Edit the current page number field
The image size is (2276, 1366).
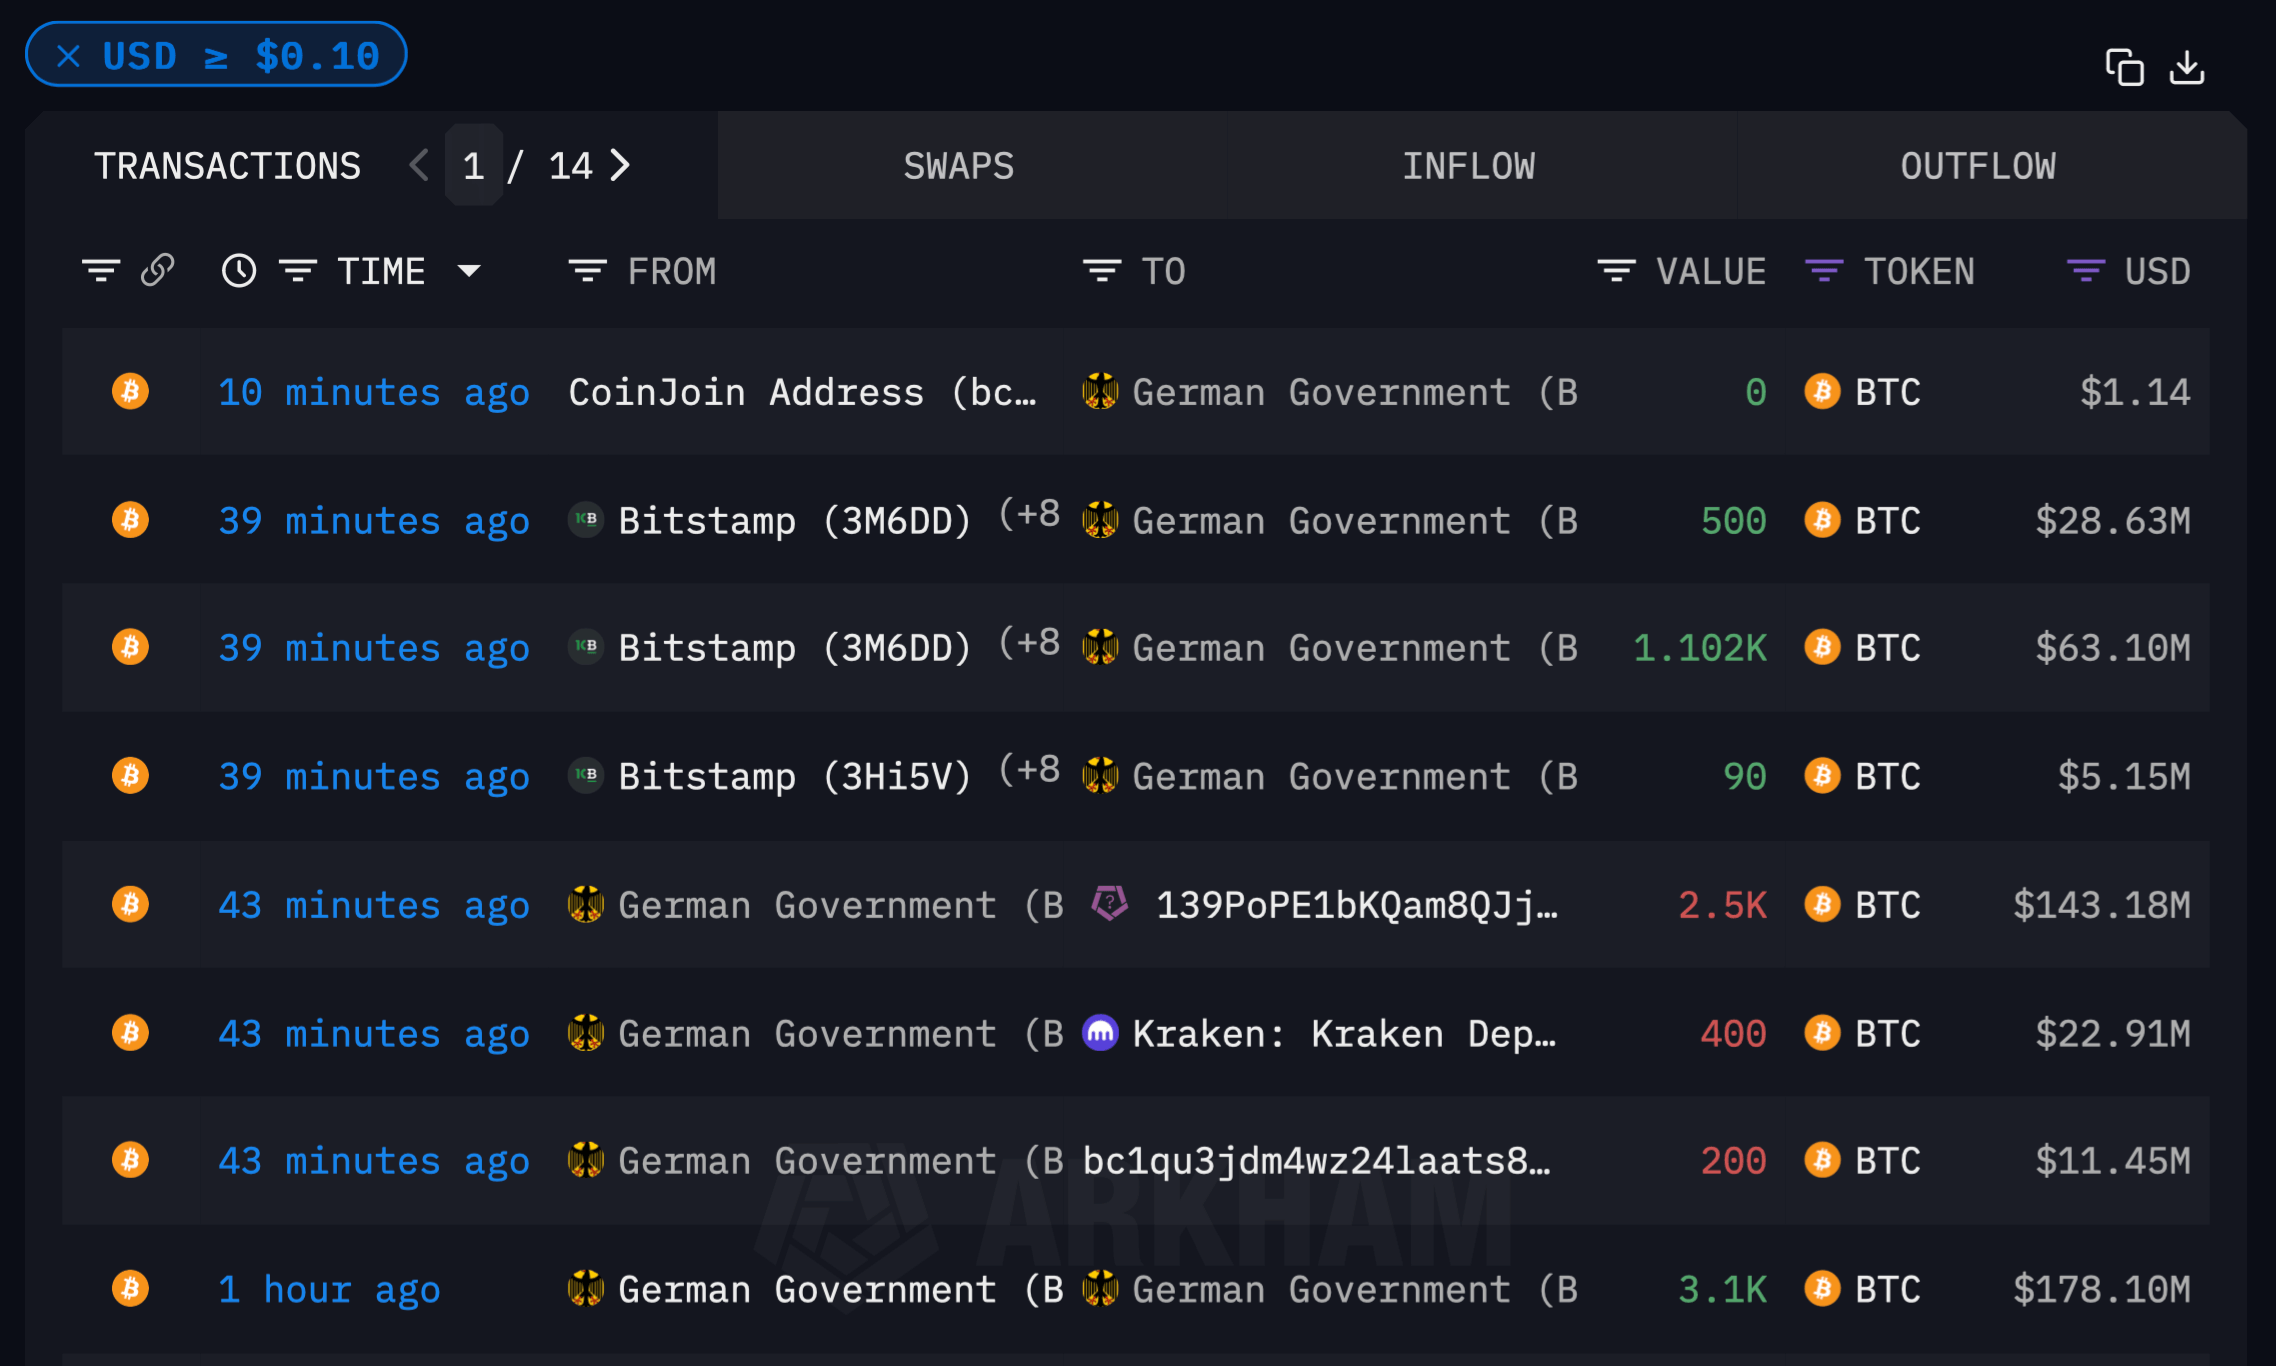click(x=474, y=165)
